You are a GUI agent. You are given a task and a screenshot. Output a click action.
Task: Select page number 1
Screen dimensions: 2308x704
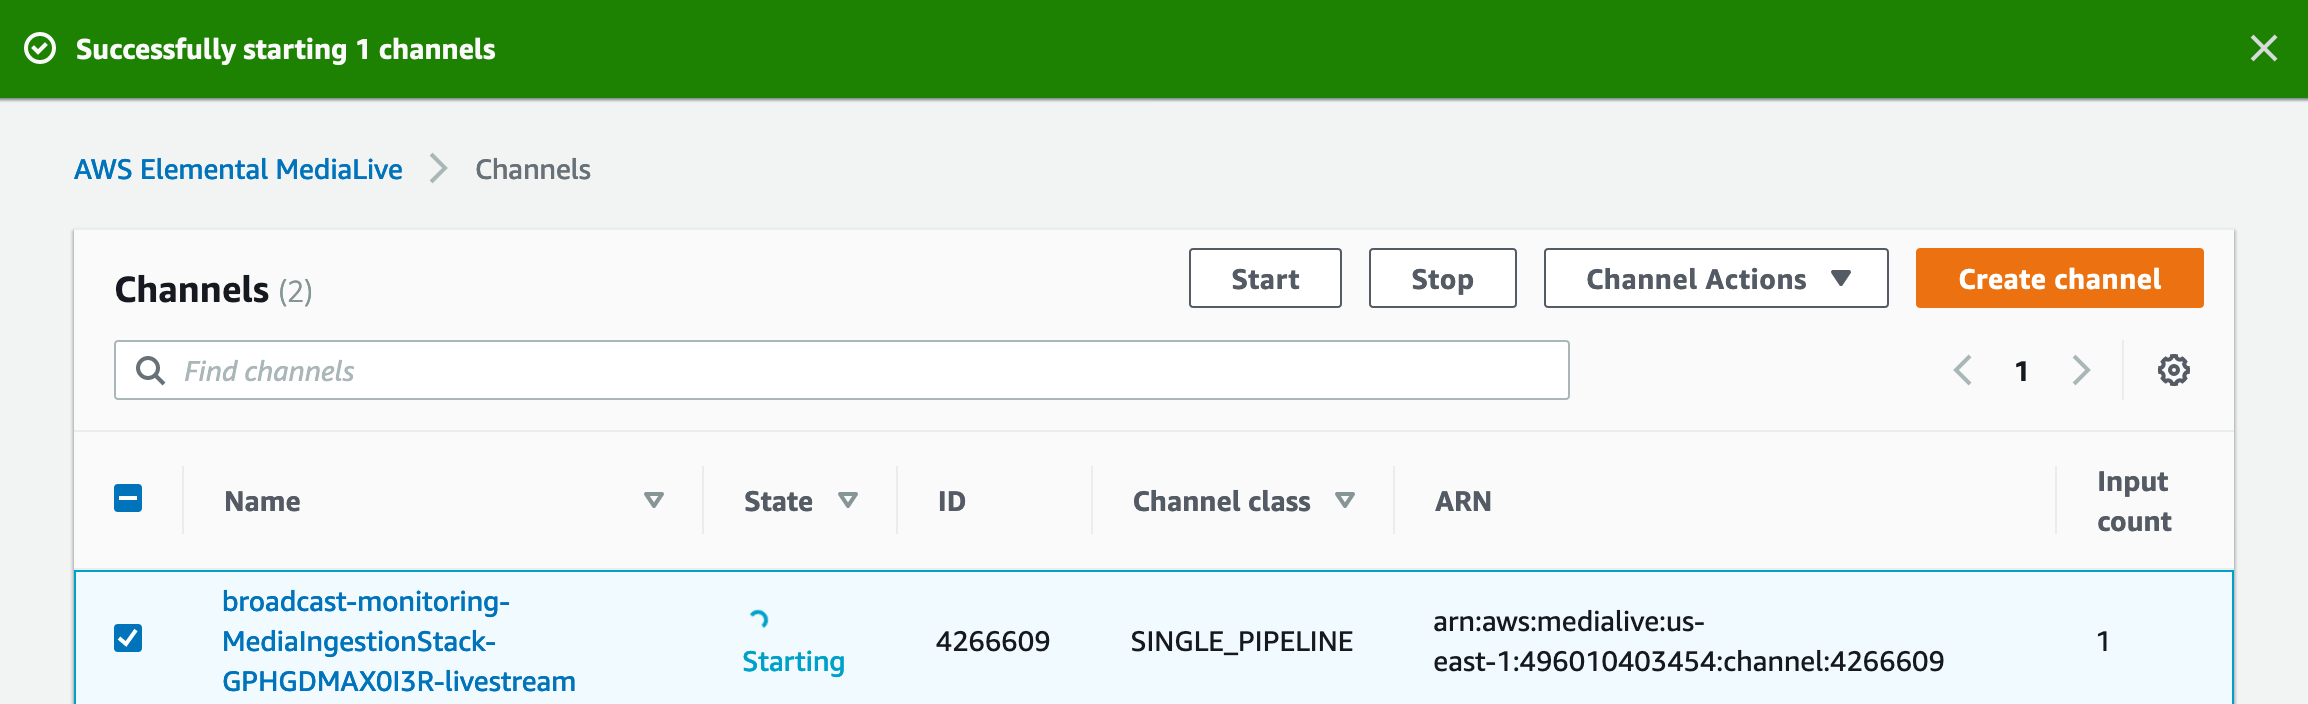(x=2022, y=371)
